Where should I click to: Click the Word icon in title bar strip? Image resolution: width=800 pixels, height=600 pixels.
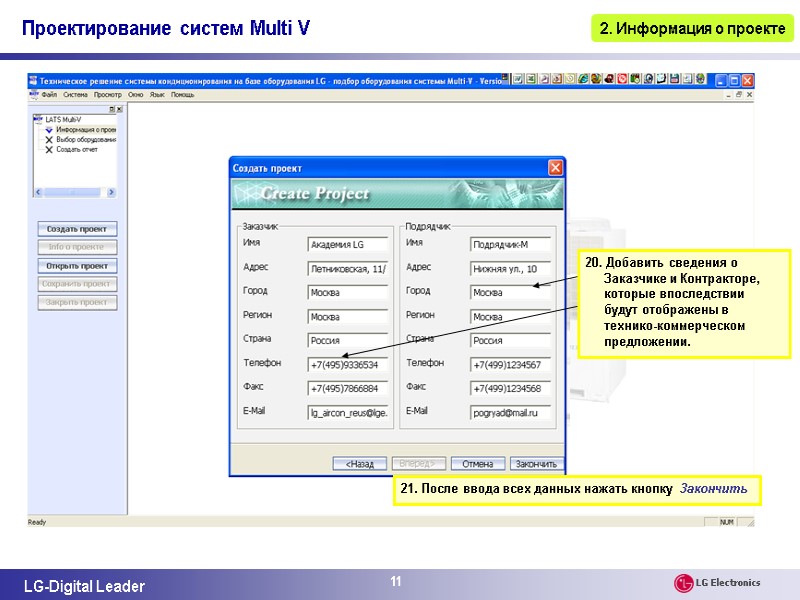pyautogui.click(x=518, y=79)
